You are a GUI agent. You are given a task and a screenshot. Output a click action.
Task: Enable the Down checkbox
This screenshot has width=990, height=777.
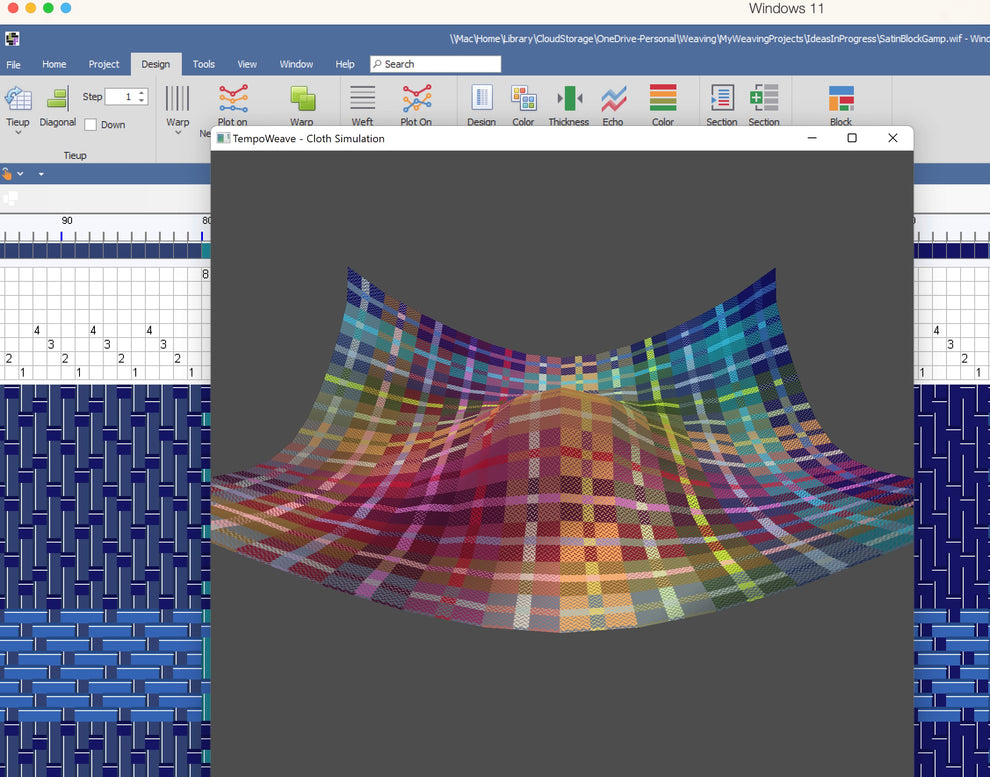(90, 124)
